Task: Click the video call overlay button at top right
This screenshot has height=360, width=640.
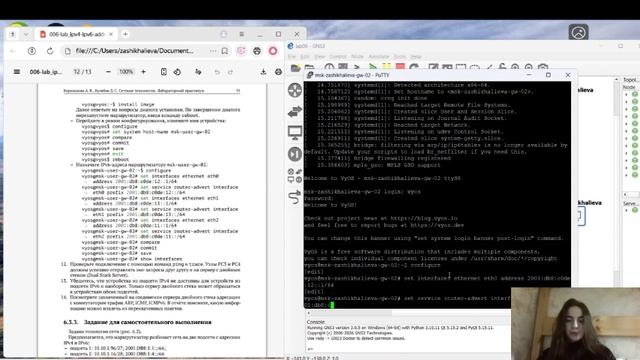Action: [578, 33]
